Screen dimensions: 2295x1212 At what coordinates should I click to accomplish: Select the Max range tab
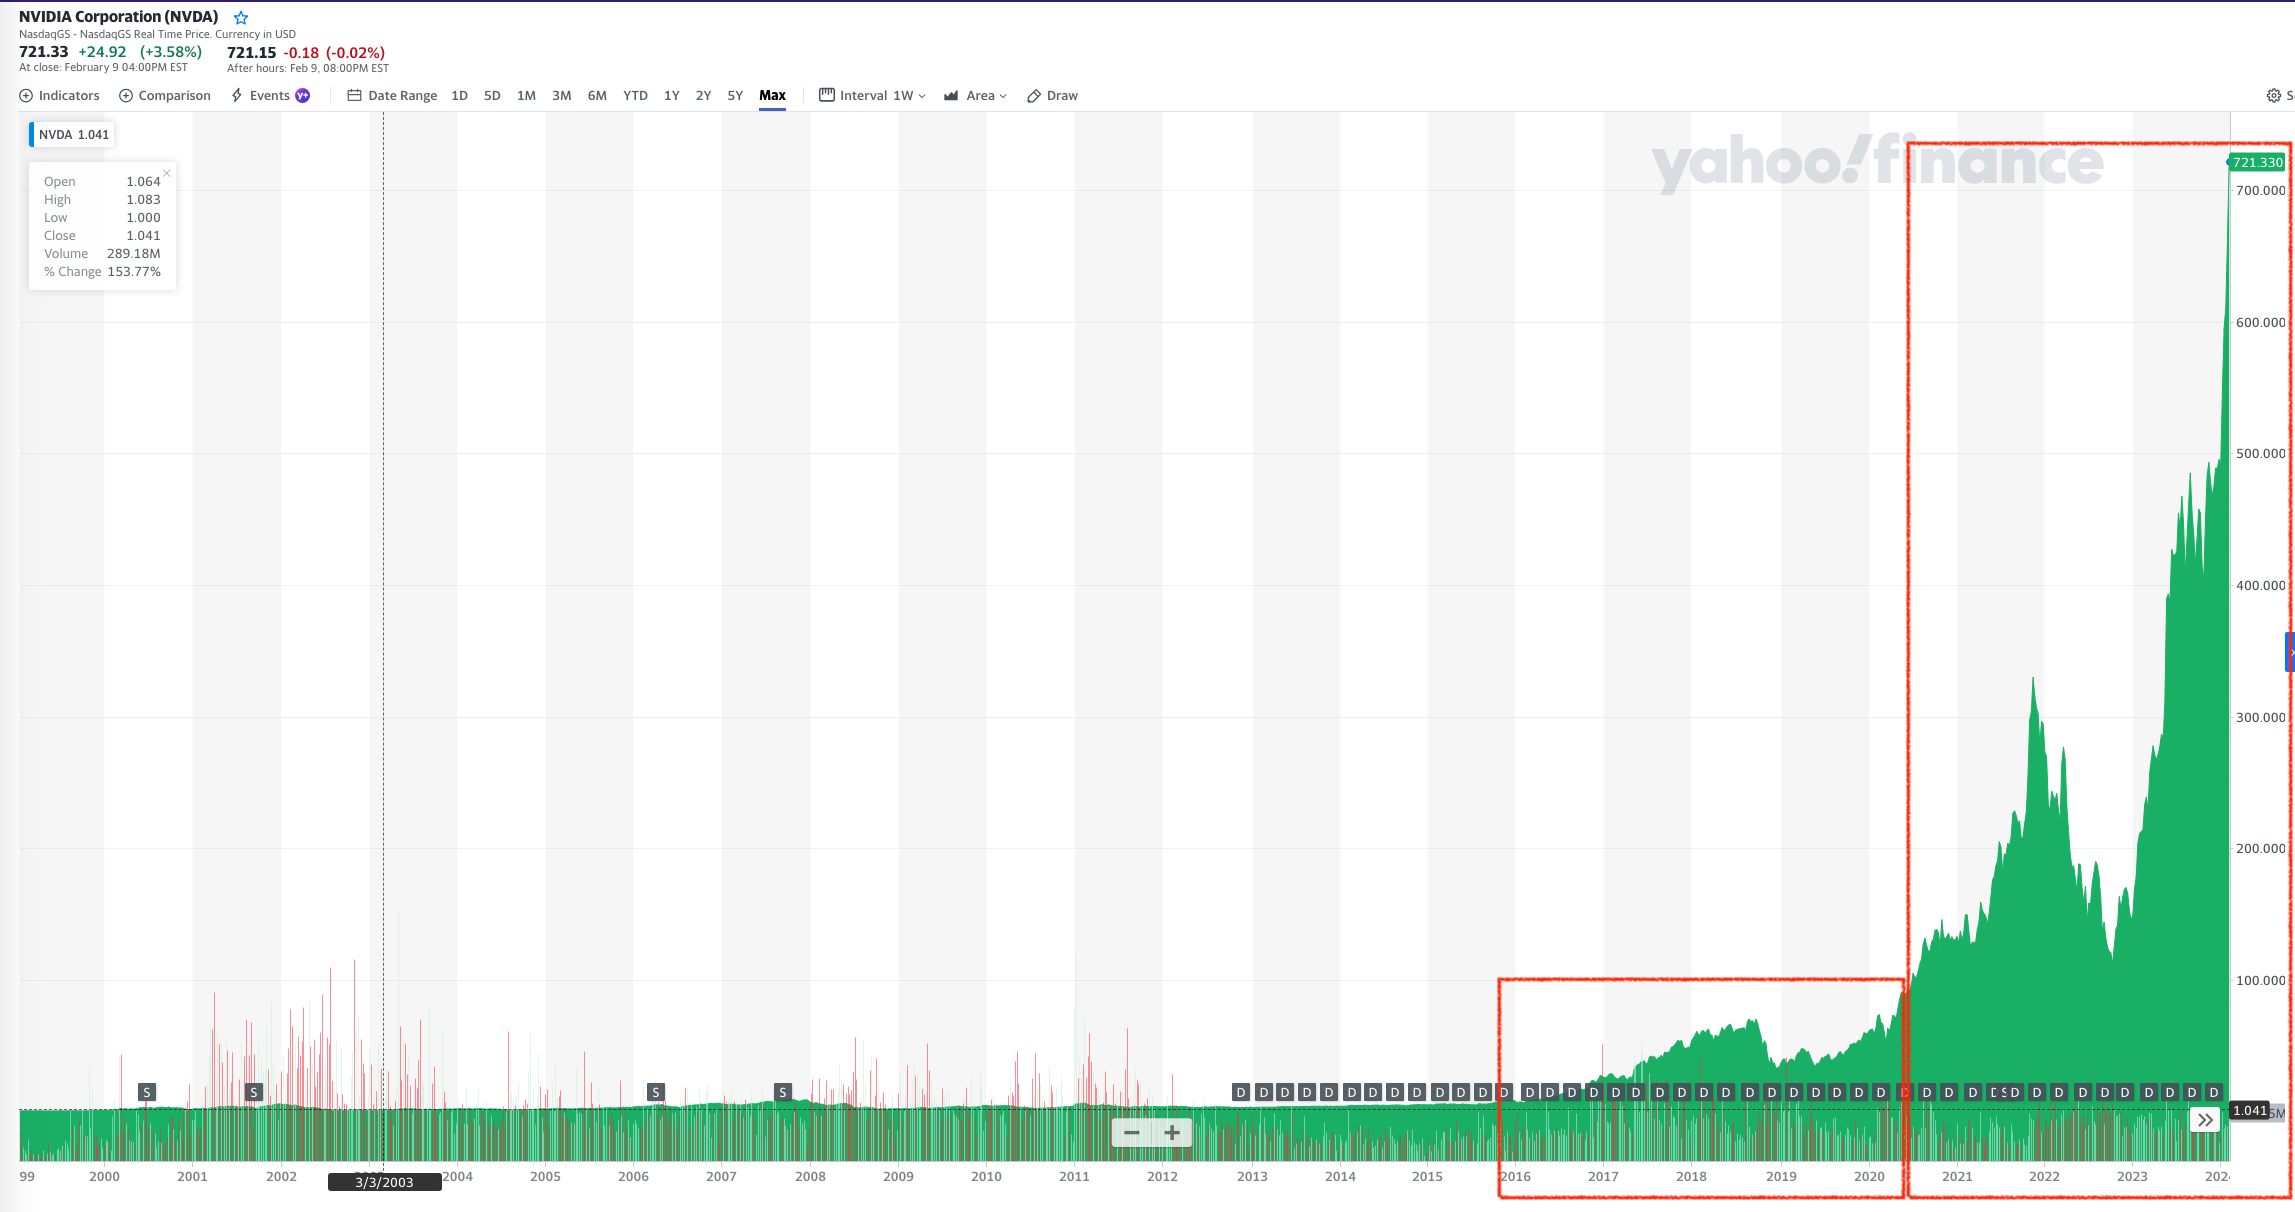(772, 96)
